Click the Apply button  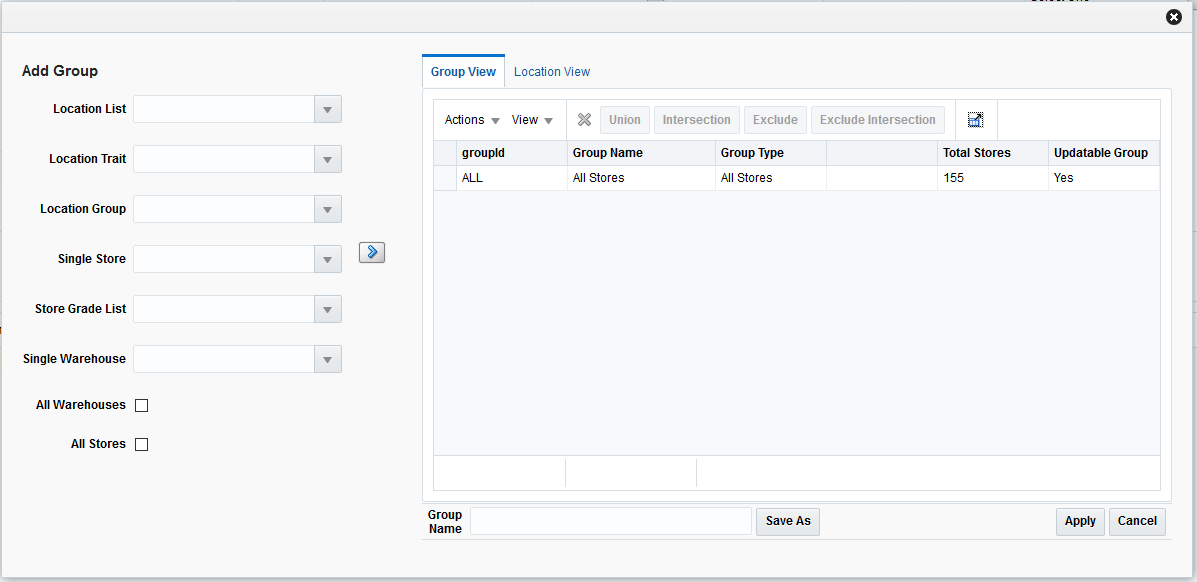click(x=1080, y=521)
